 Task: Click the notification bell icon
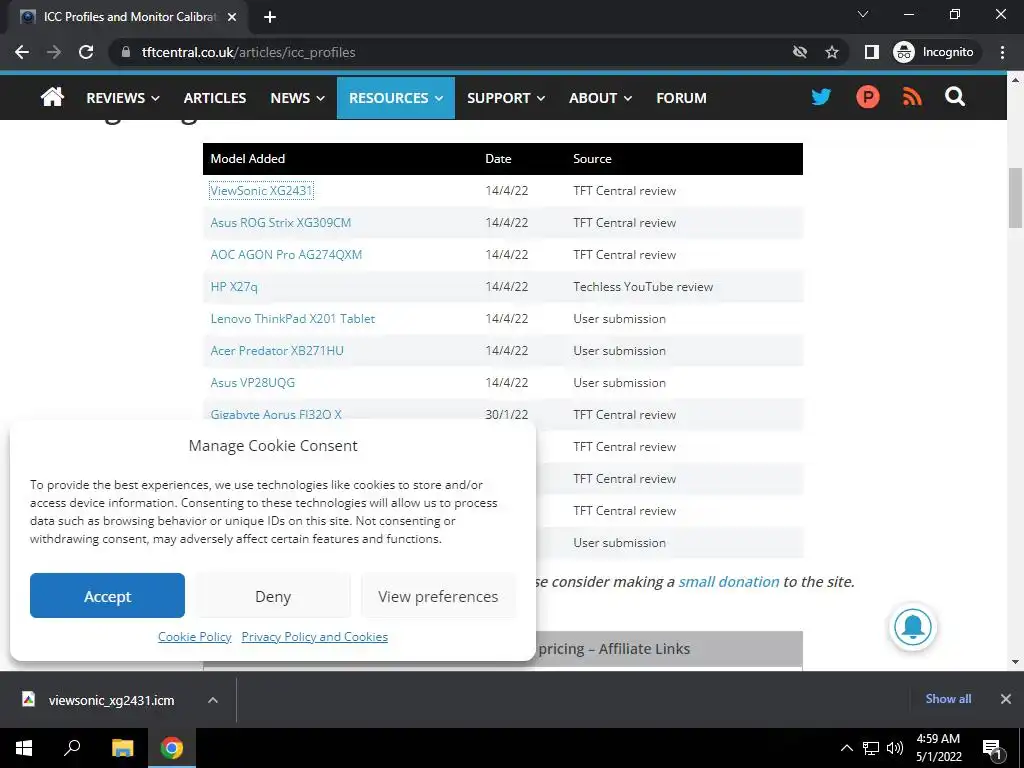point(912,627)
